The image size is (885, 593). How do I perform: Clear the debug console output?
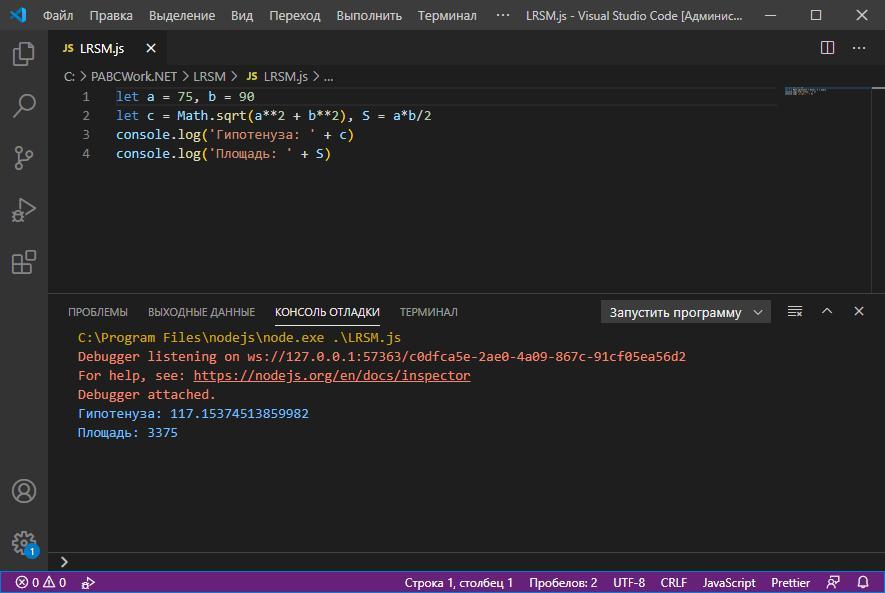(795, 312)
